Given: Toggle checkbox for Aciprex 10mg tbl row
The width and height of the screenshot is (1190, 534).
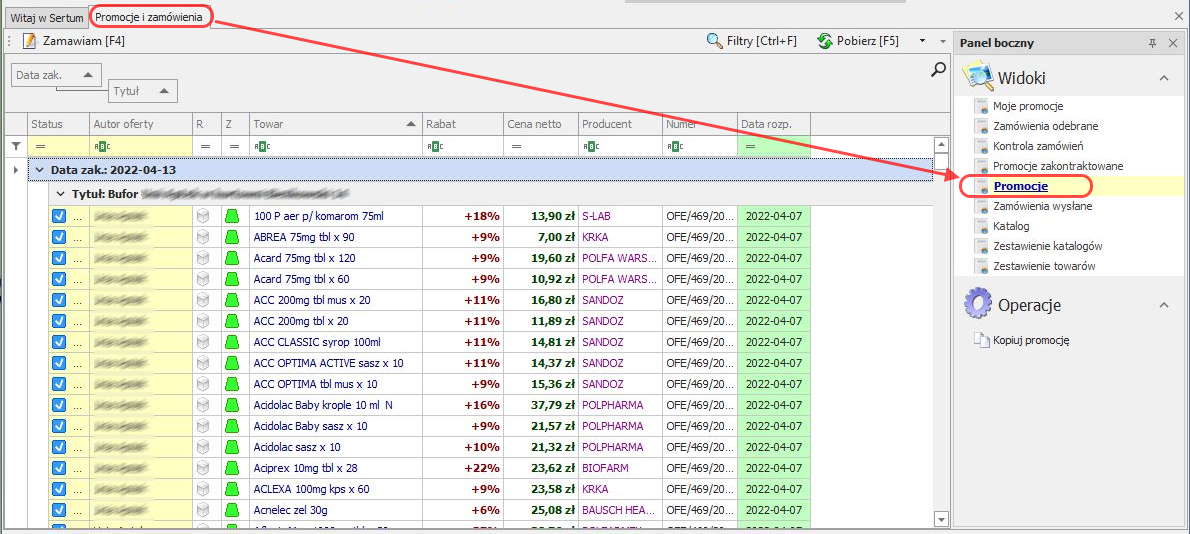Looking at the screenshot, I should click(58, 468).
